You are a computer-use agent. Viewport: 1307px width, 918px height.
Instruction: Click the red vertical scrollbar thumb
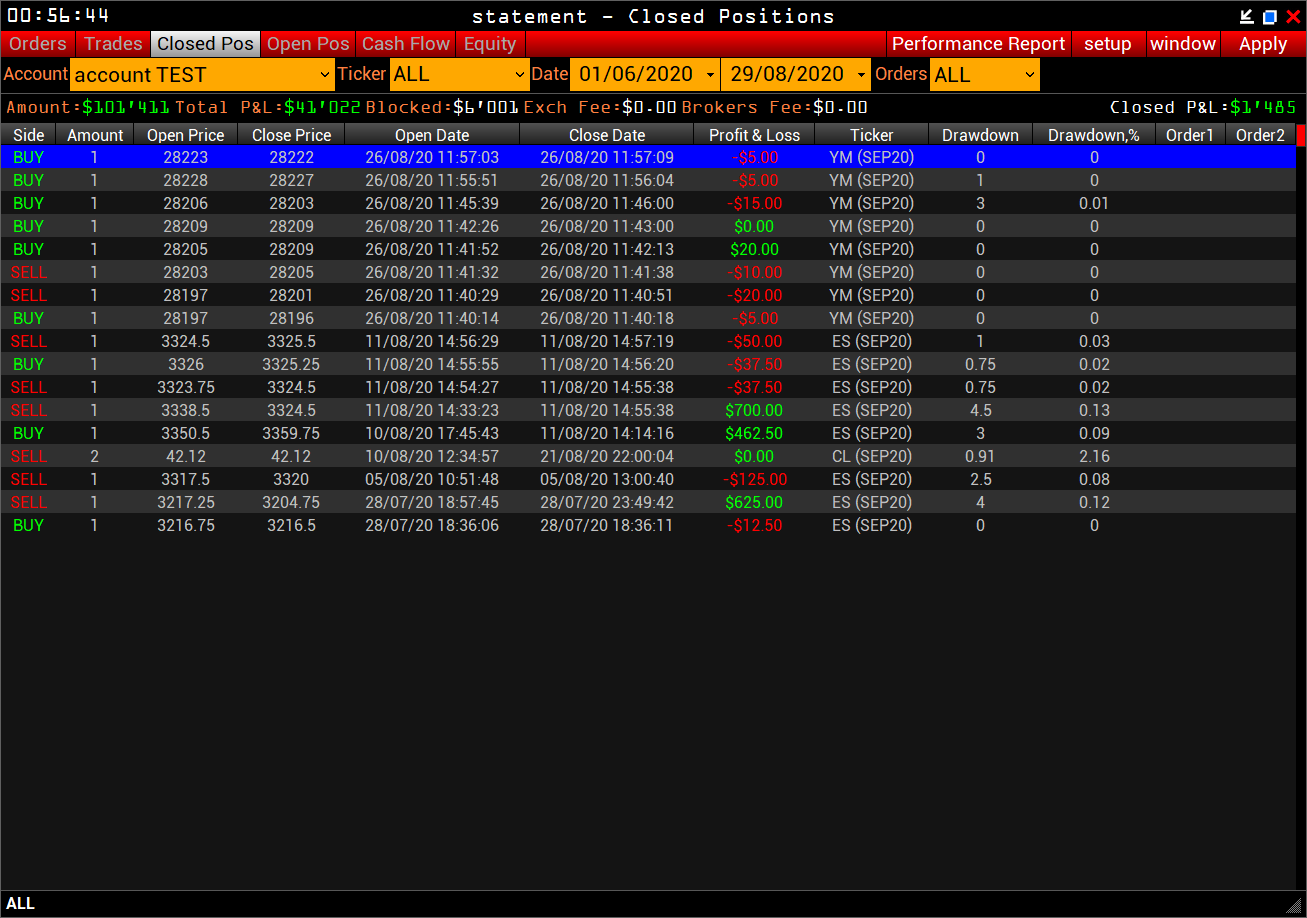[1301, 135]
